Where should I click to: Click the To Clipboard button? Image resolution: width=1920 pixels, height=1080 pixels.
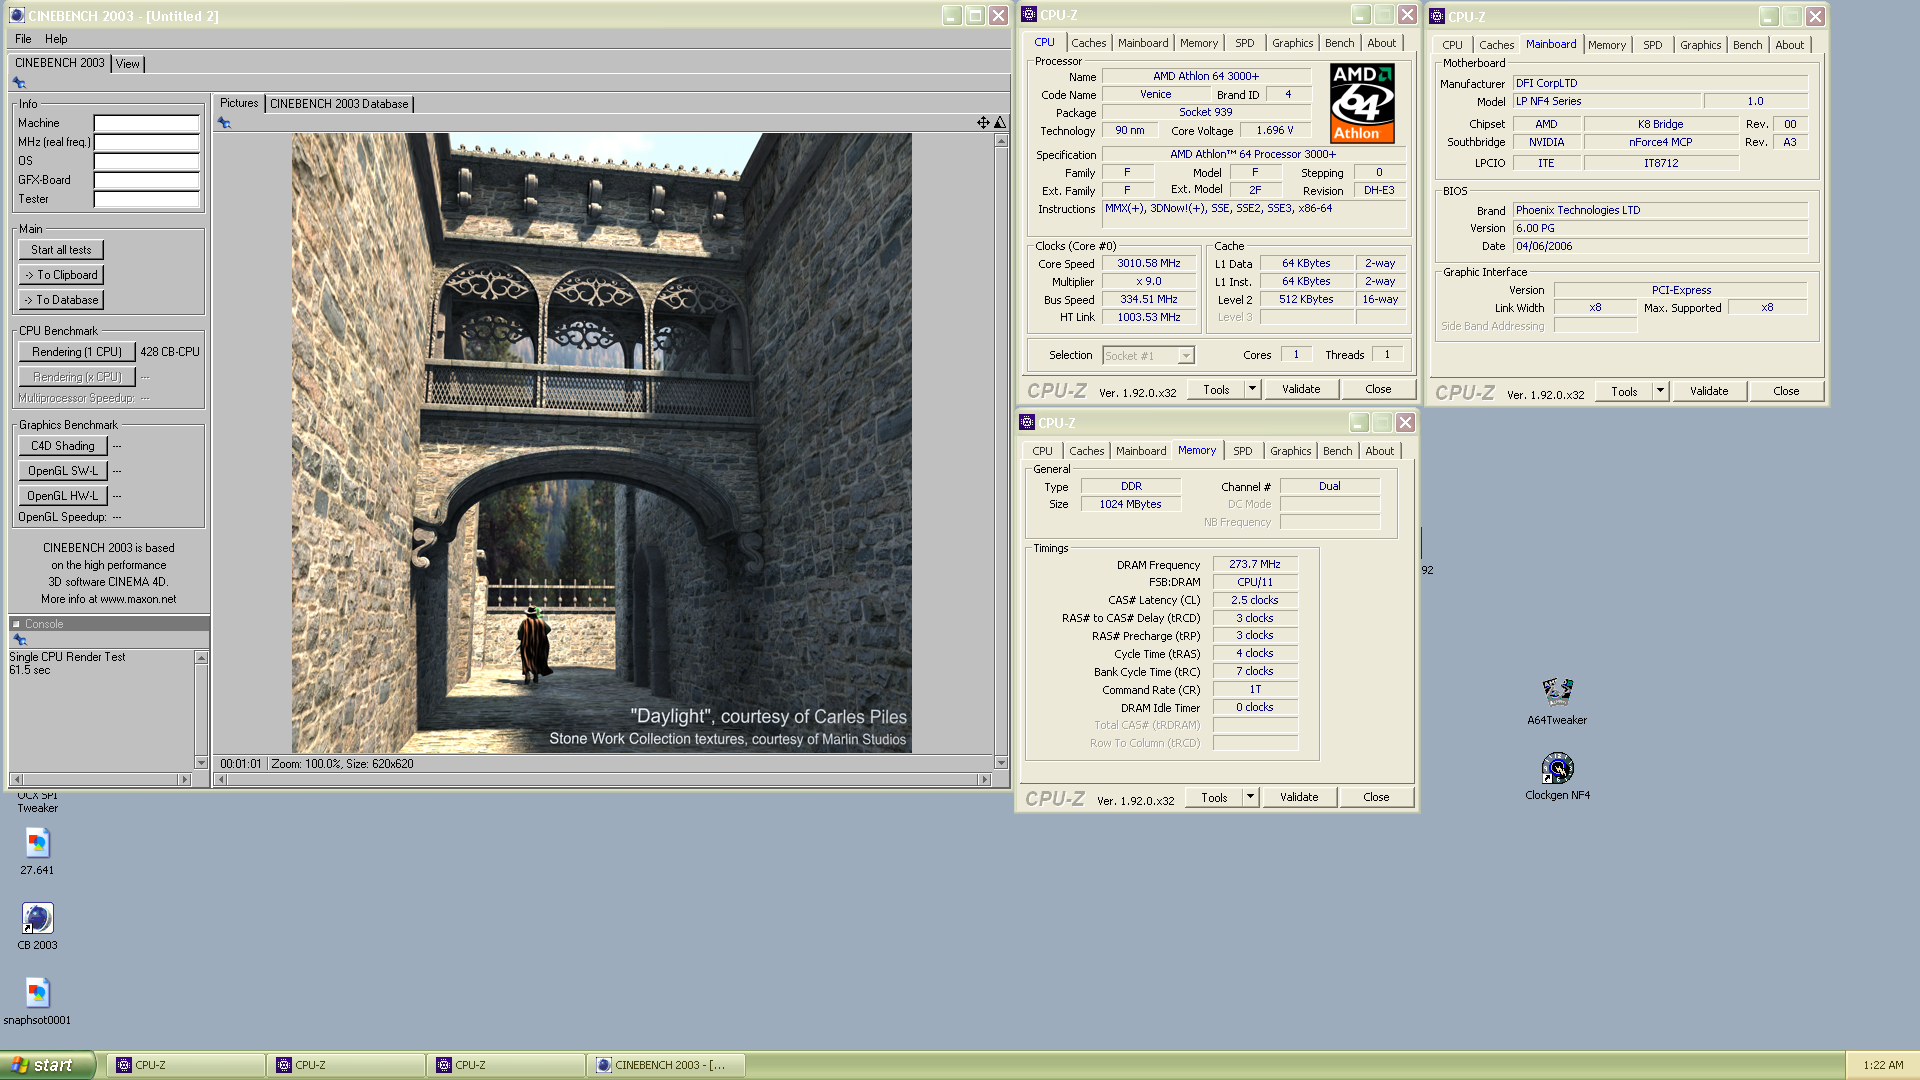tap(61, 275)
